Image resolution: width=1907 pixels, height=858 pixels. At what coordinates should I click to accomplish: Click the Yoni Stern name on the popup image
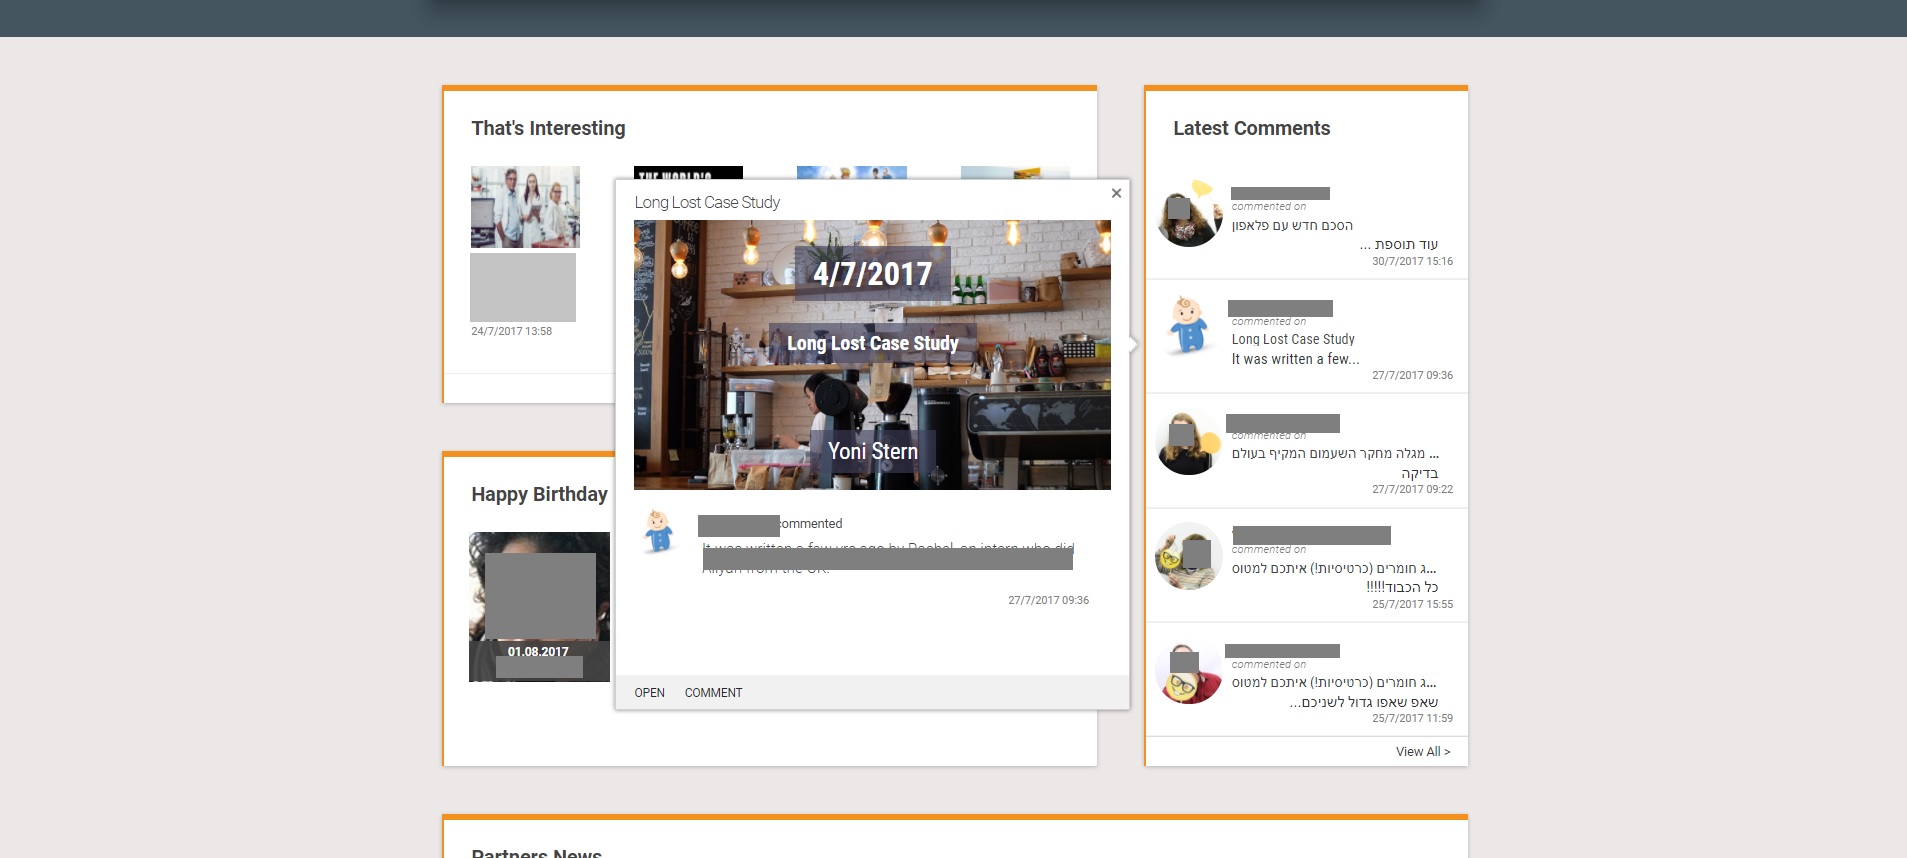872,451
